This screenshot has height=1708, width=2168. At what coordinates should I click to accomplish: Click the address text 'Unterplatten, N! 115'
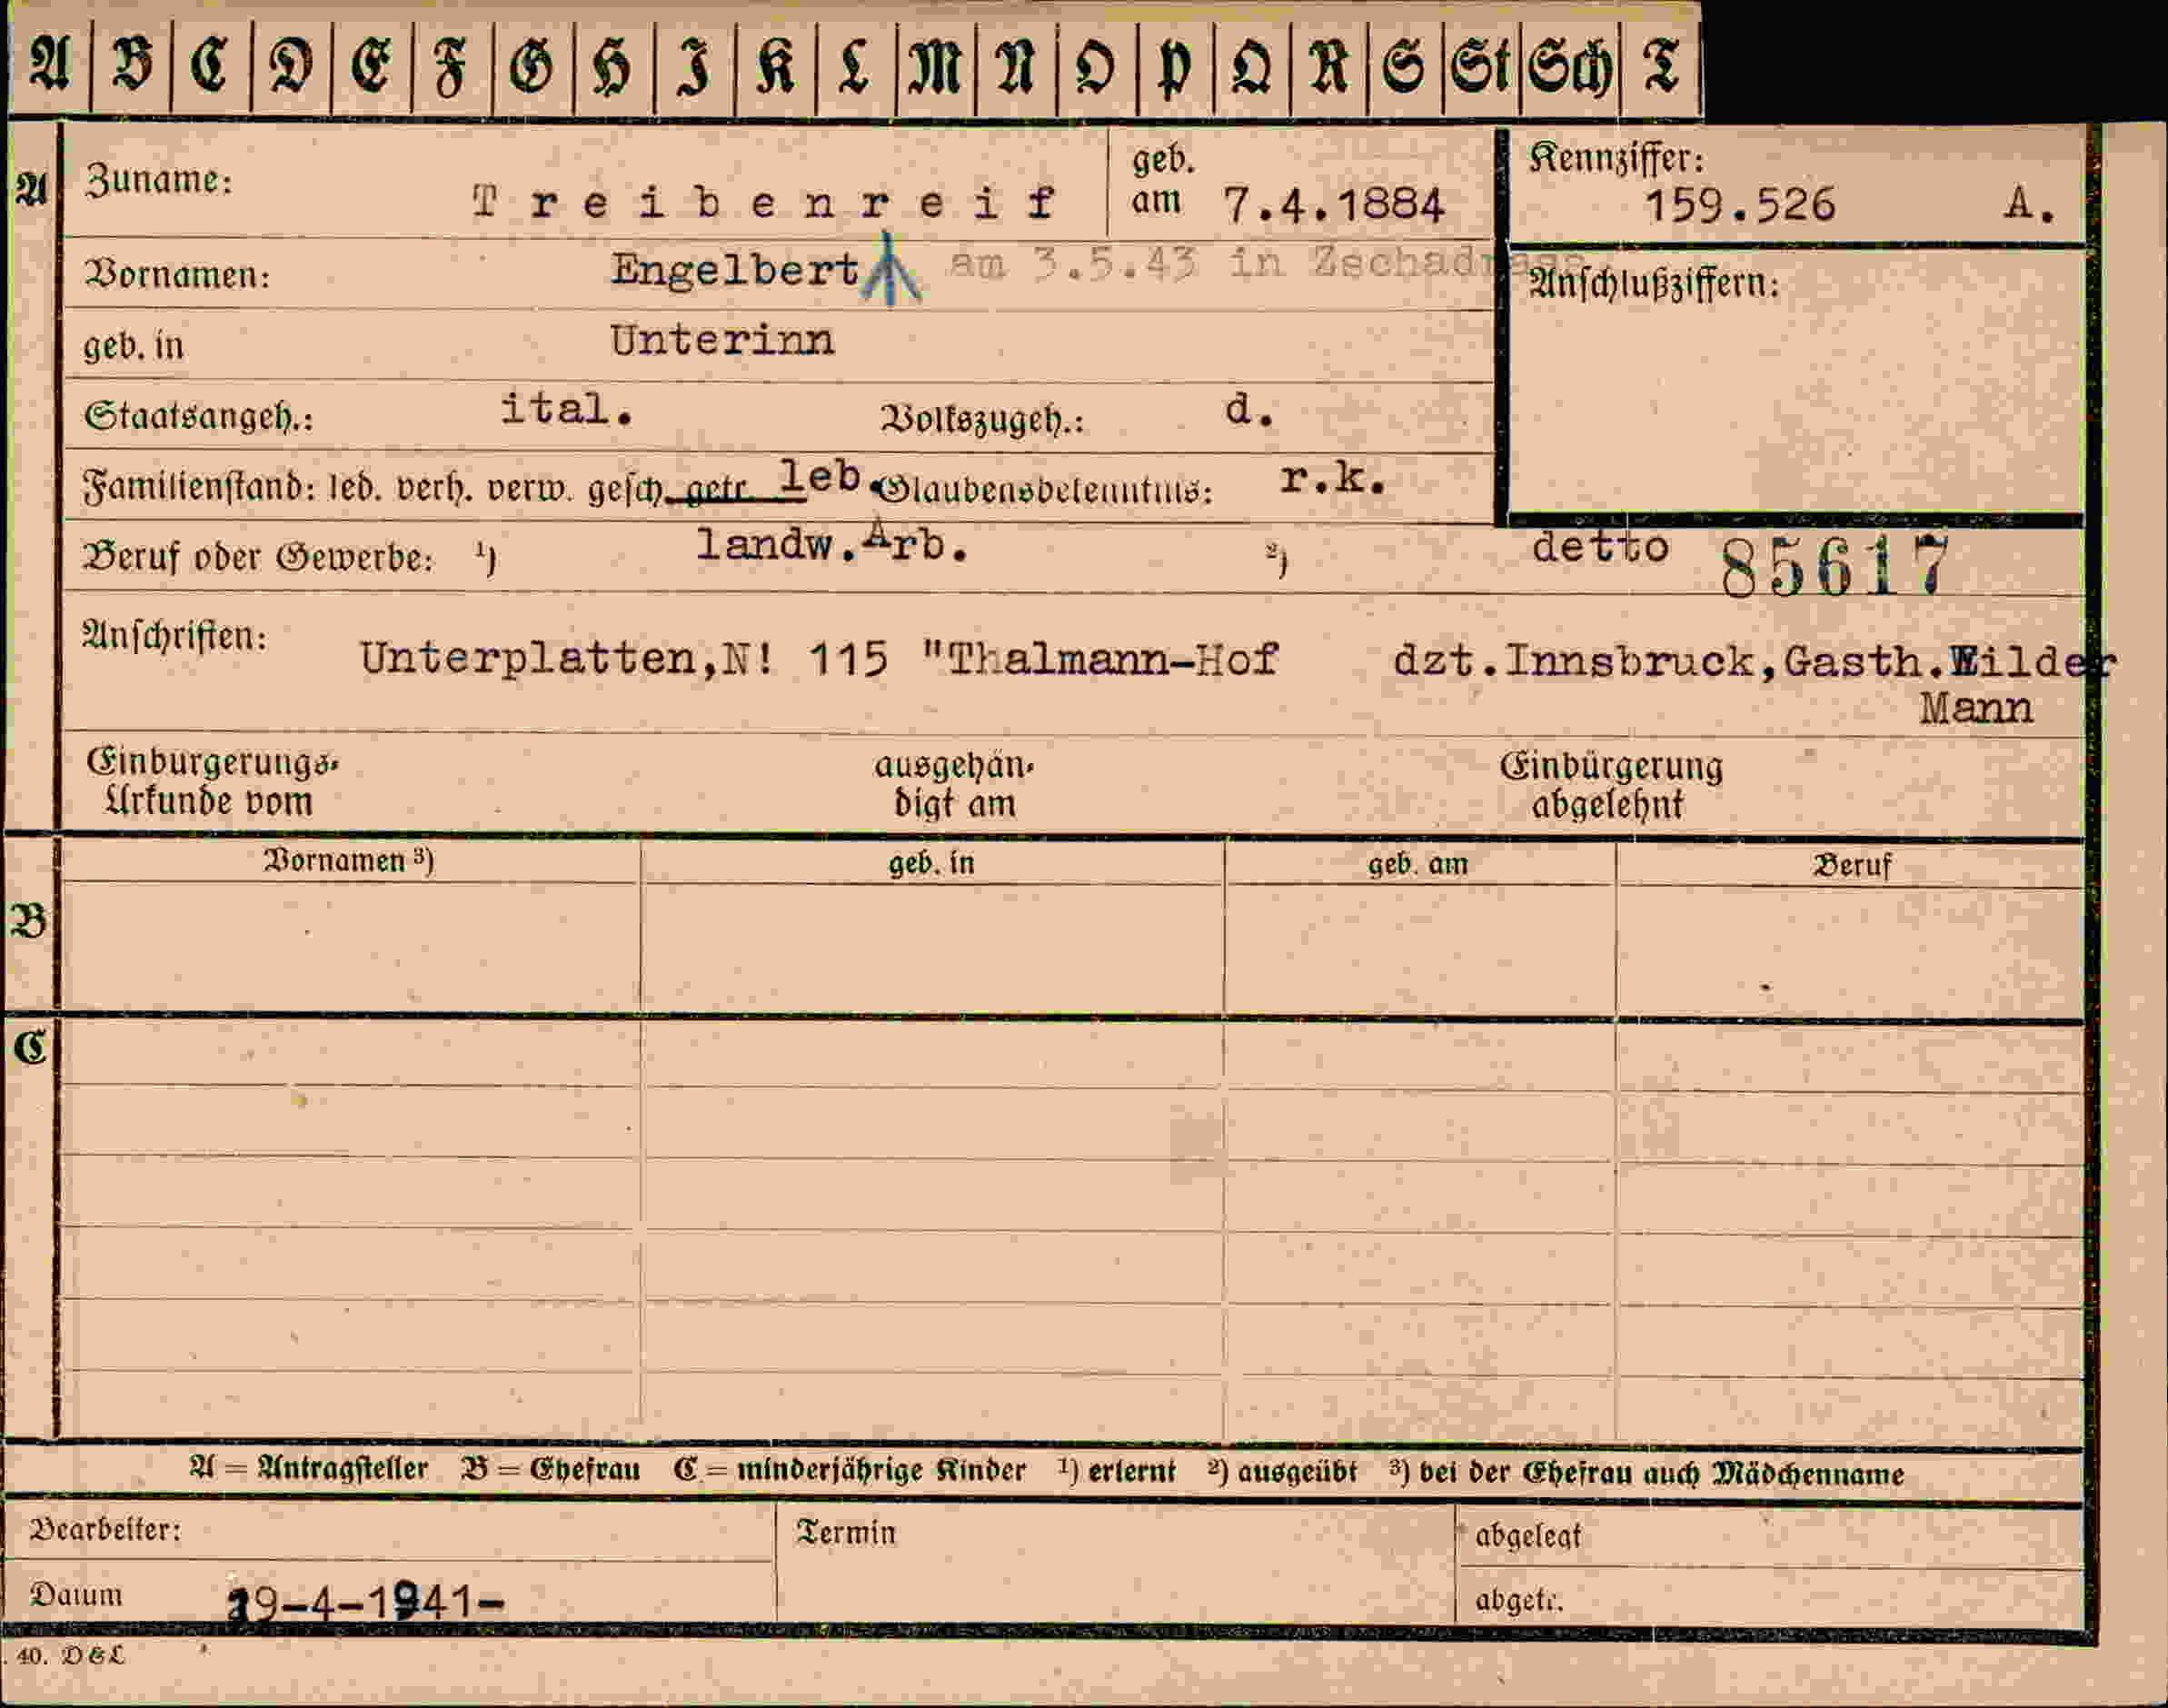(624, 659)
